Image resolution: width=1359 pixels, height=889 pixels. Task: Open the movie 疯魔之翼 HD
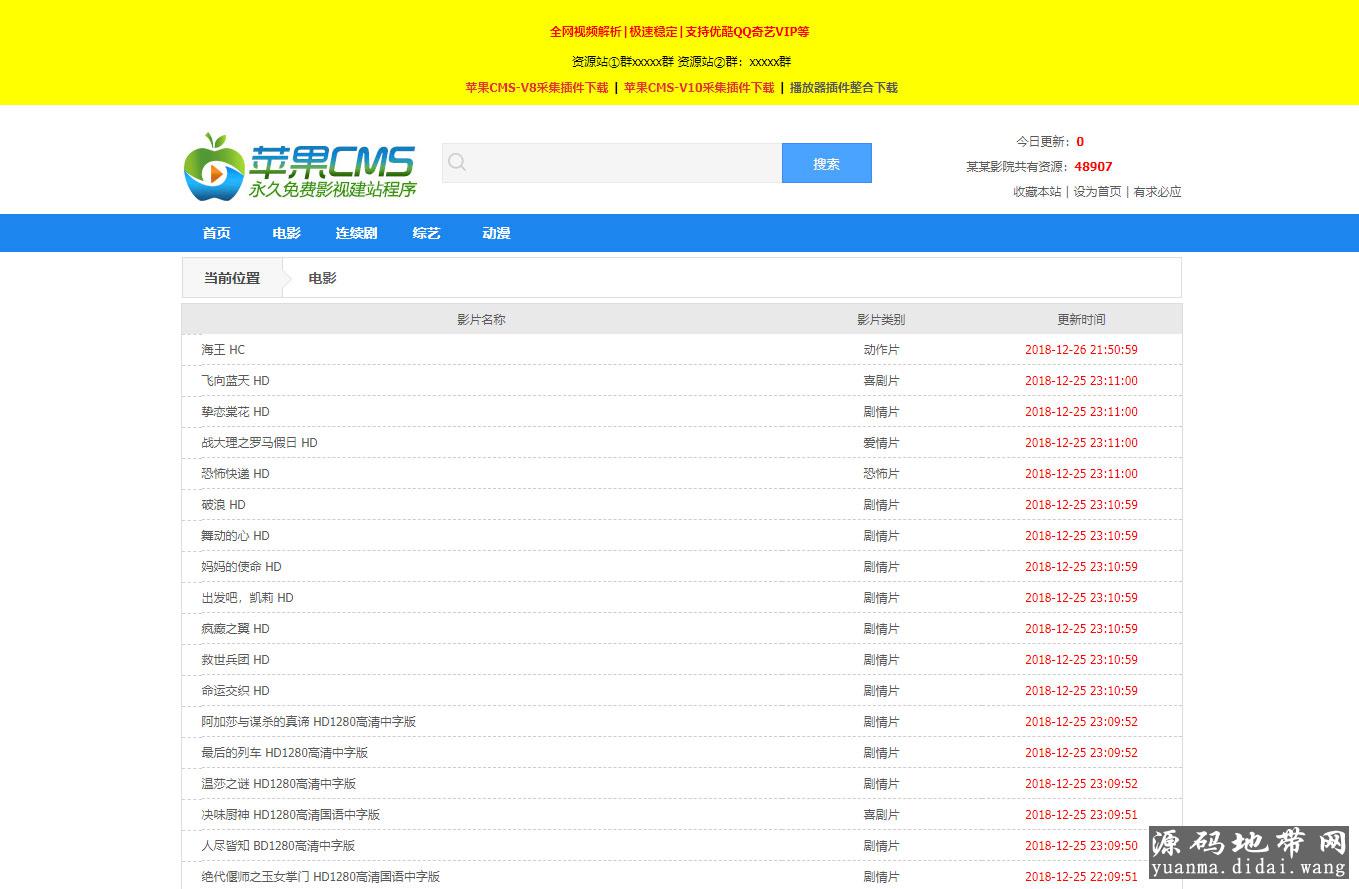click(235, 629)
